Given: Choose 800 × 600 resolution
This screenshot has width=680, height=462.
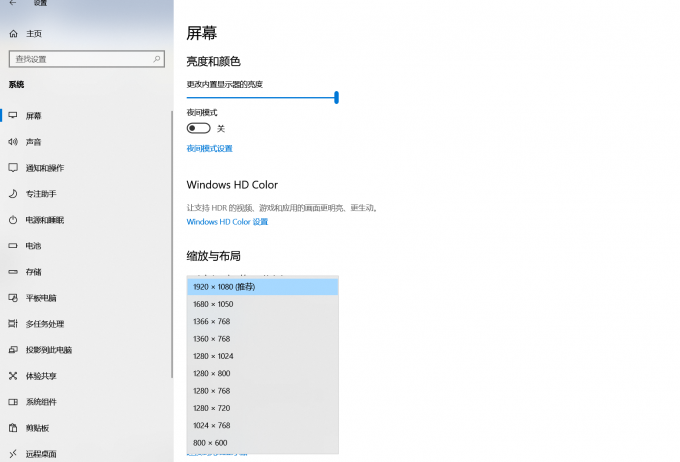Looking at the screenshot, I should 262,443.
